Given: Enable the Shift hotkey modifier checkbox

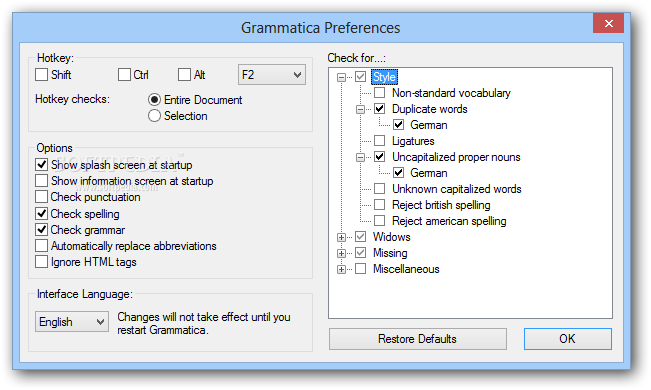Looking at the screenshot, I should click(42, 75).
